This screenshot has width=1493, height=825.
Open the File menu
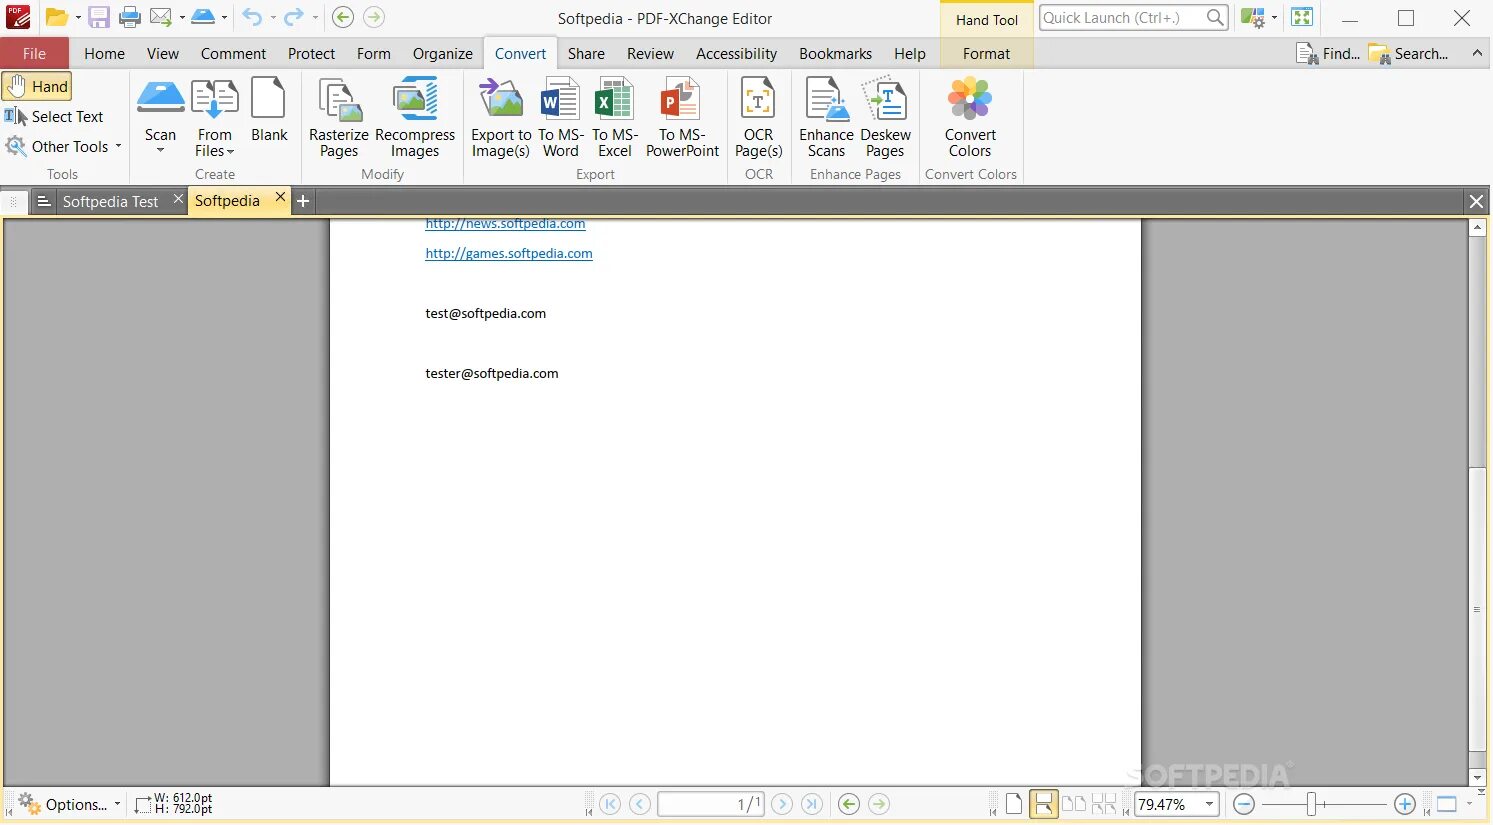[34, 54]
